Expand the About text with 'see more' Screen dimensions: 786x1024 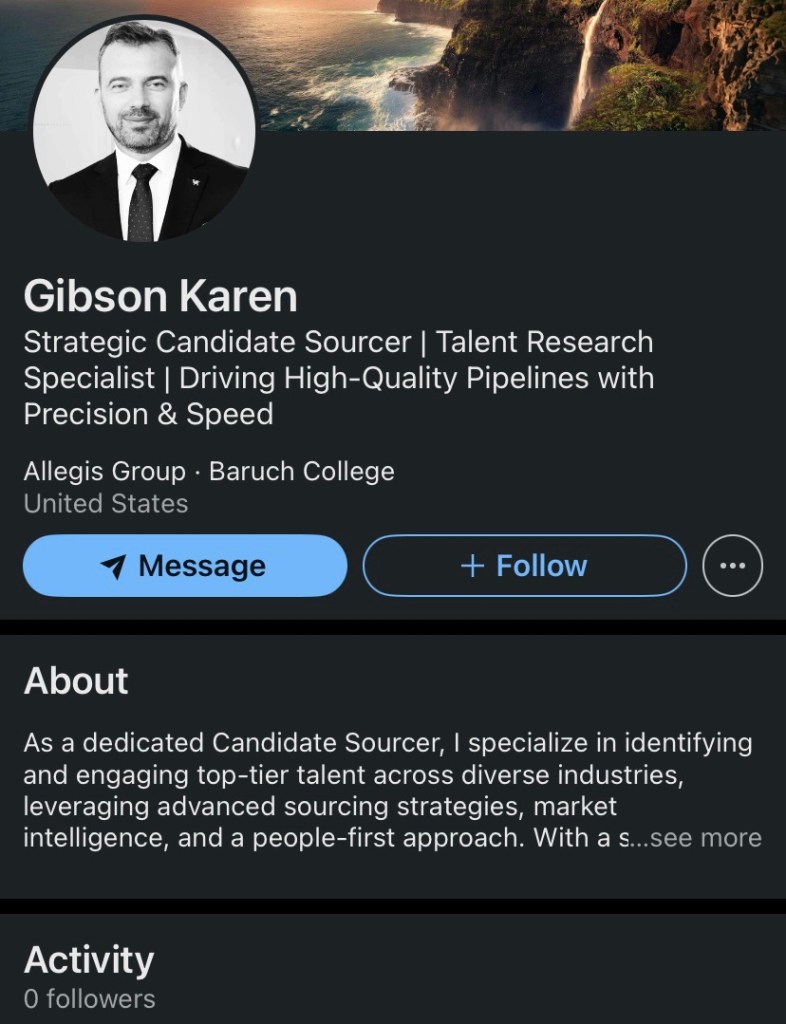pyautogui.click(x=705, y=837)
